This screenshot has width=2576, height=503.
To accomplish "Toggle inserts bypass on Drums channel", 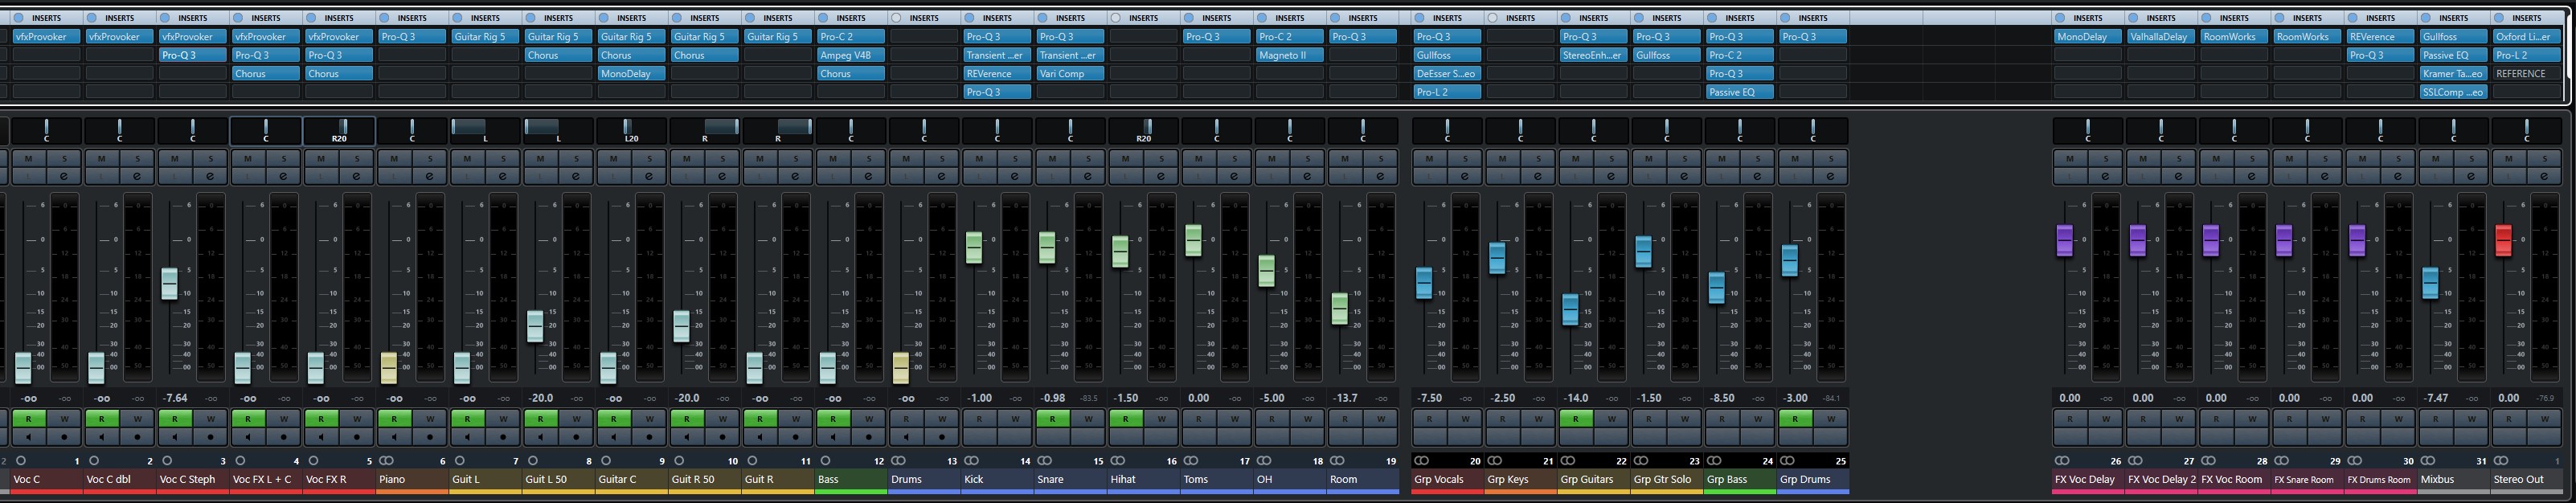I will (x=897, y=18).
